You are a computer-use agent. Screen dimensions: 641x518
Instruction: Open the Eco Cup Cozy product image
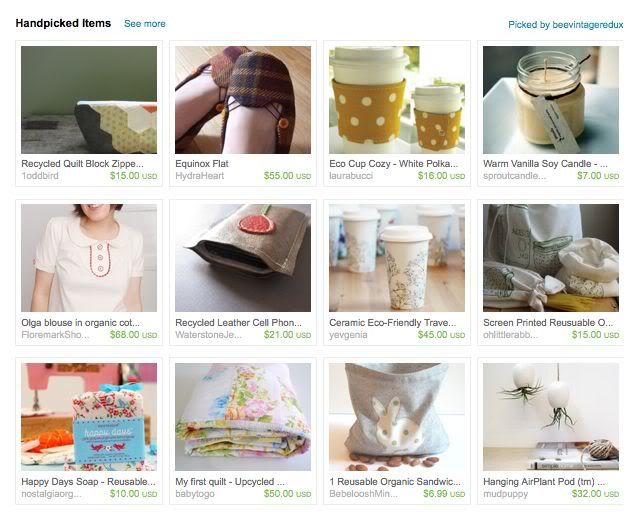pyautogui.click(x=397, y=100)
